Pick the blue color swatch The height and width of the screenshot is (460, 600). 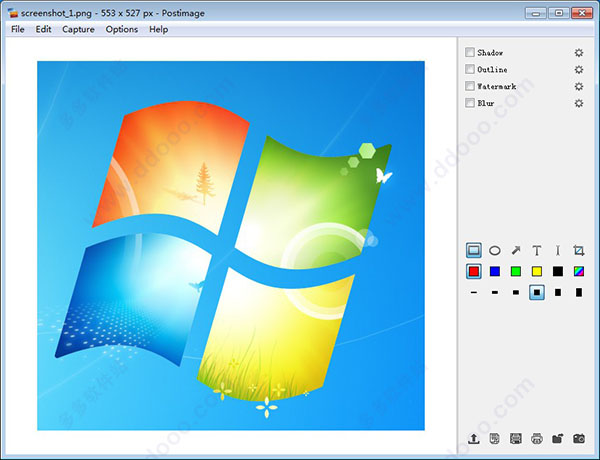pos(495,271)
